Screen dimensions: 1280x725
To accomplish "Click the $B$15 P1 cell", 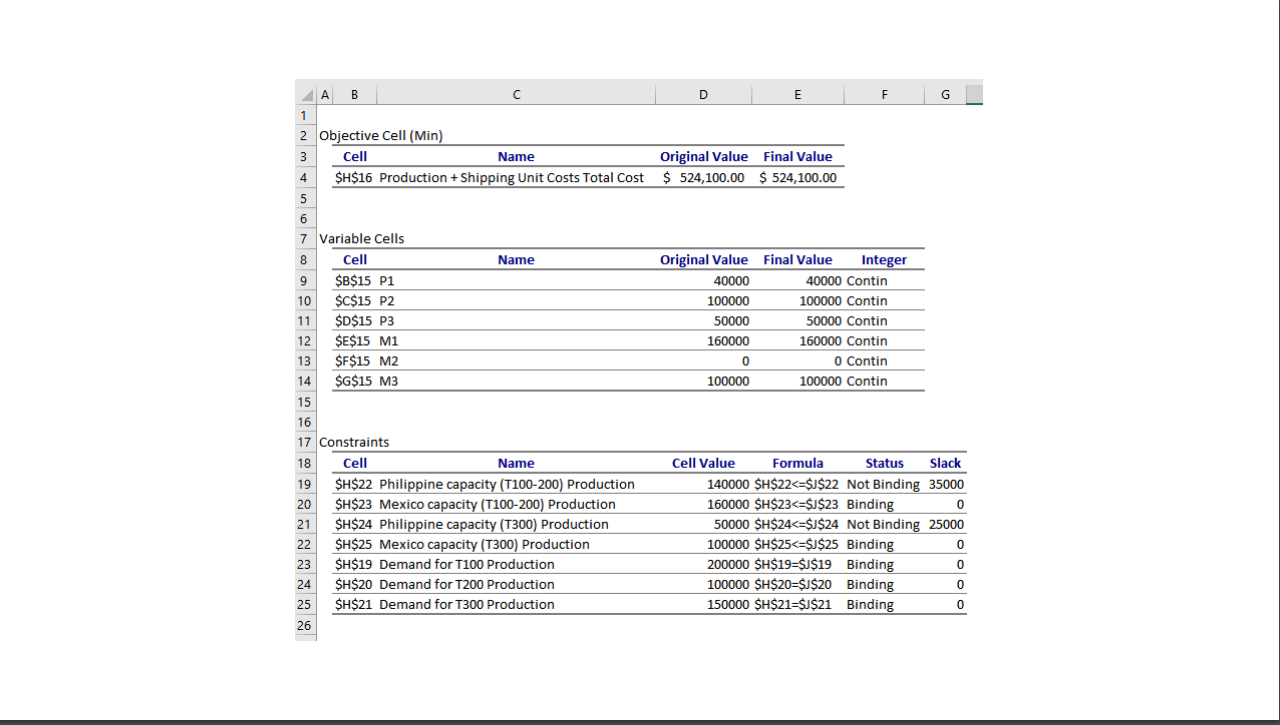I will (364, 281).
